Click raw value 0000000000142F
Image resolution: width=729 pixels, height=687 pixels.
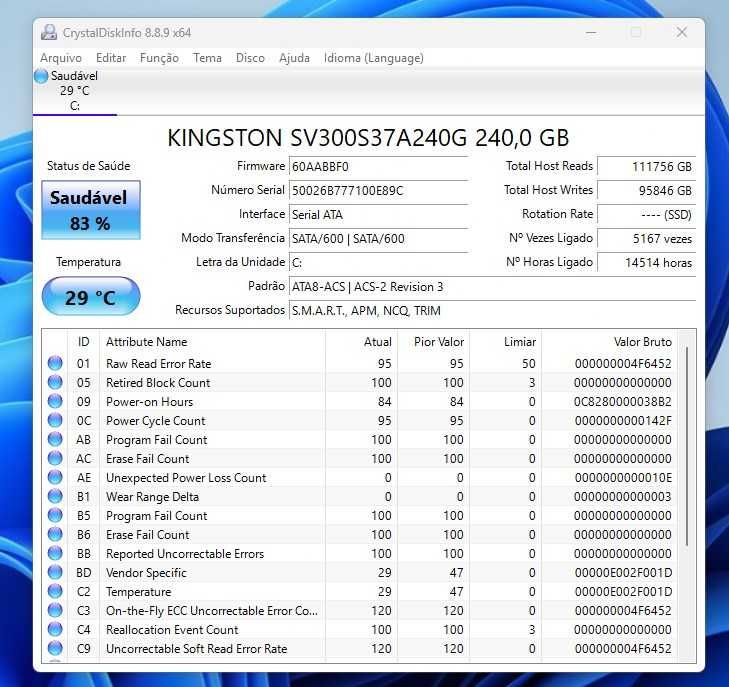[x=623, y=421]
